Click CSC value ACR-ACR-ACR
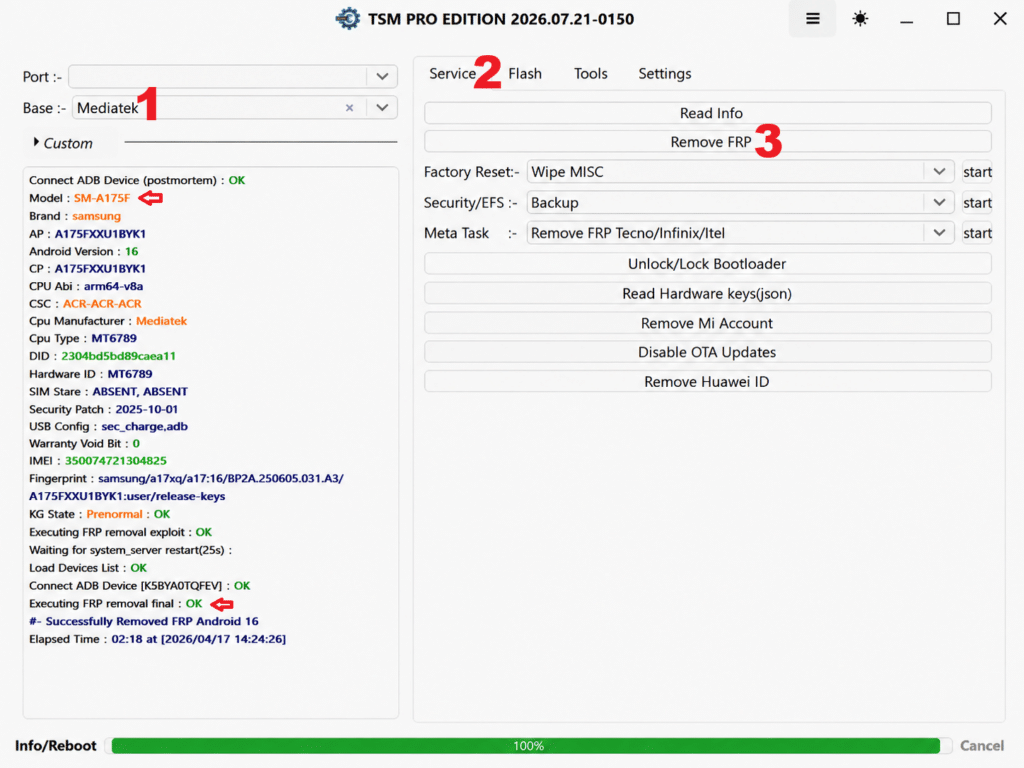1024x768 pixels. (102, 304)
